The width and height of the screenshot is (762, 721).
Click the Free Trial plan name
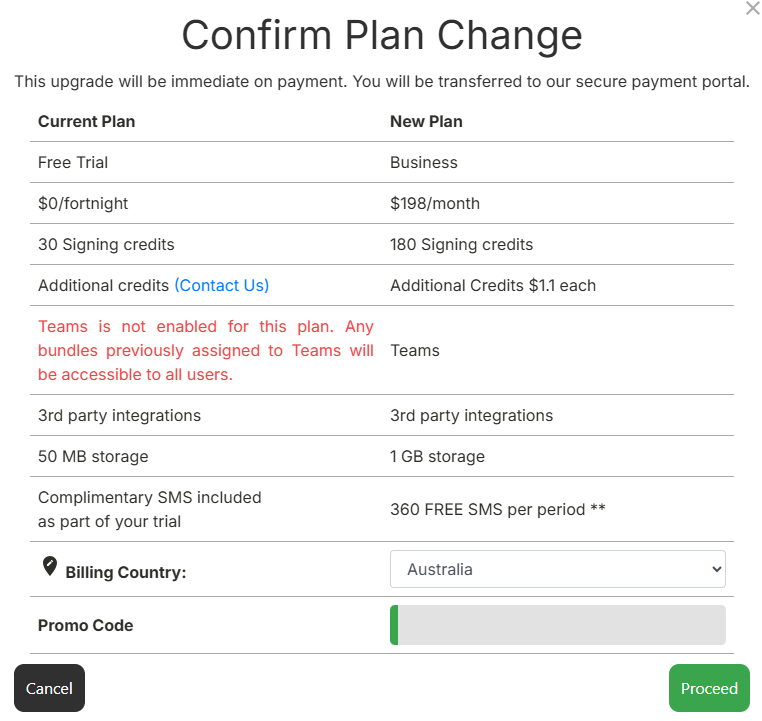(x=73, y=162)
